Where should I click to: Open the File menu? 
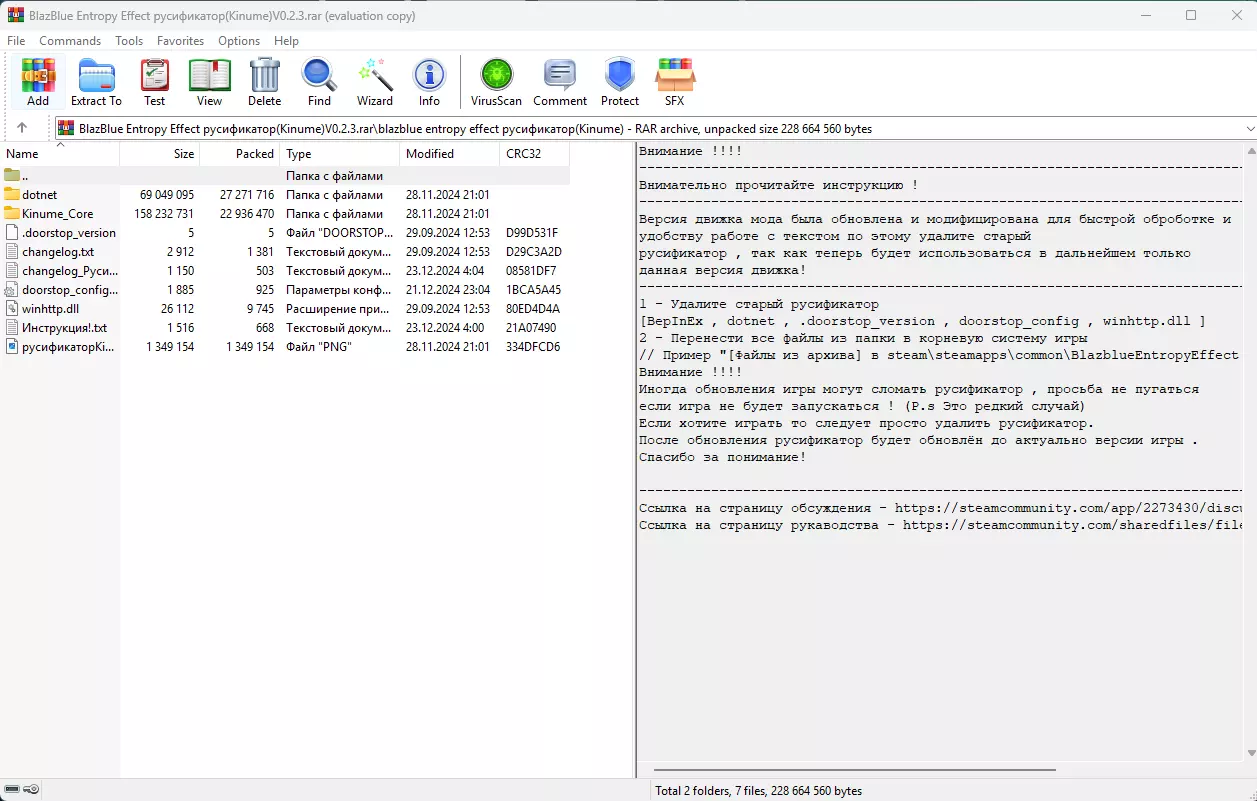point(16,41)
